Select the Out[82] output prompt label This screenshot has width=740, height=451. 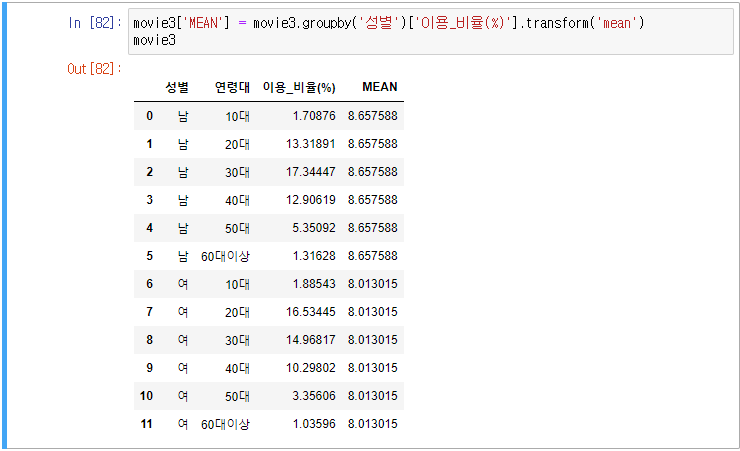(94, 69)
